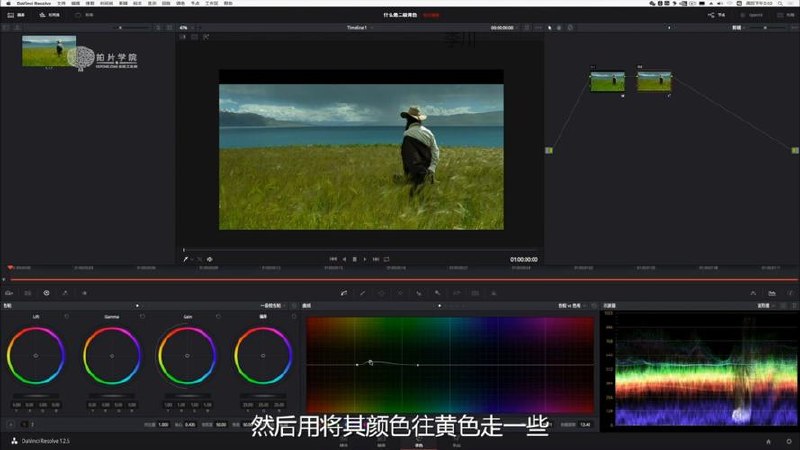The image size is (800, 450).
Task: Select the gallery still thumbnail
Action: tap(49, 51)
